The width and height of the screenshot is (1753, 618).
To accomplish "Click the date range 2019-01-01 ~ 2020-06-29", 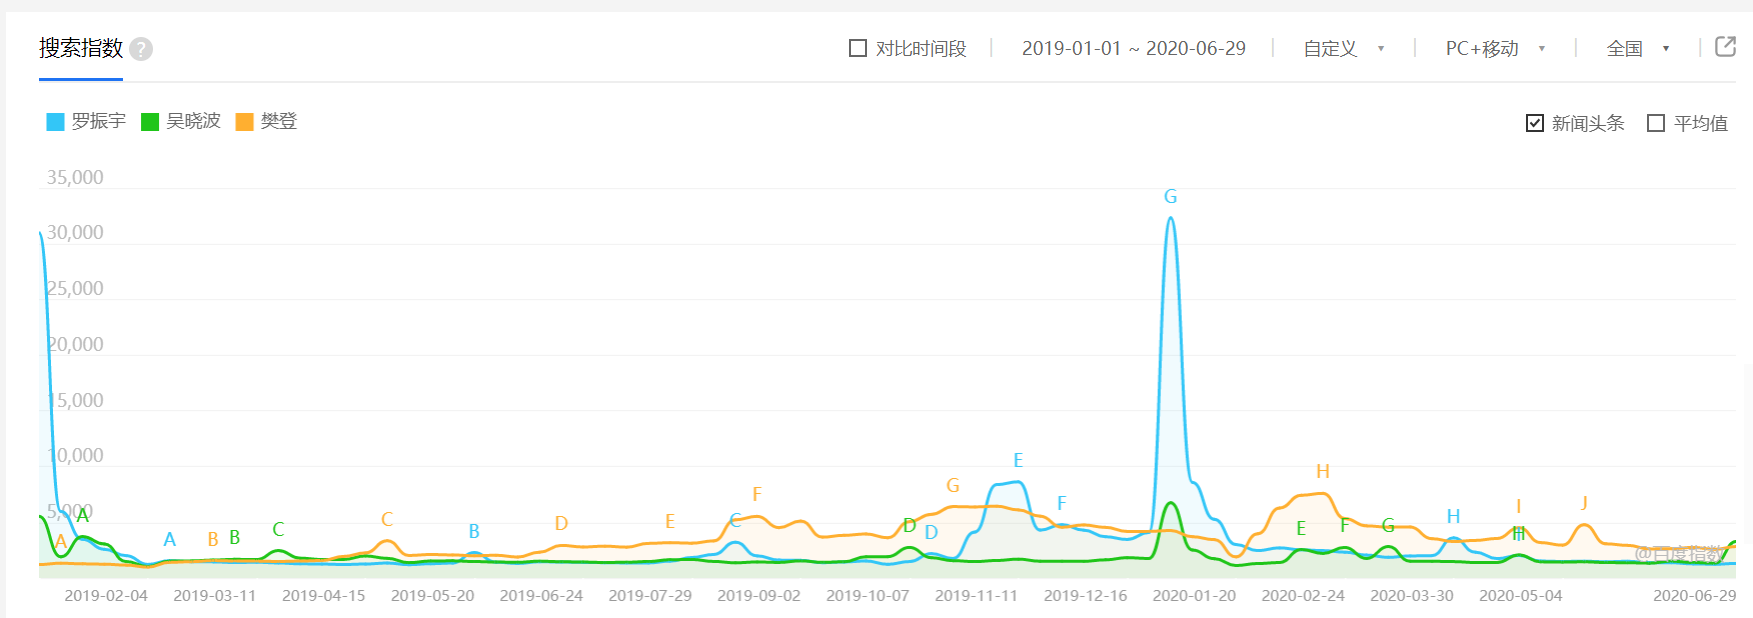I will (x=1133, y=48).
